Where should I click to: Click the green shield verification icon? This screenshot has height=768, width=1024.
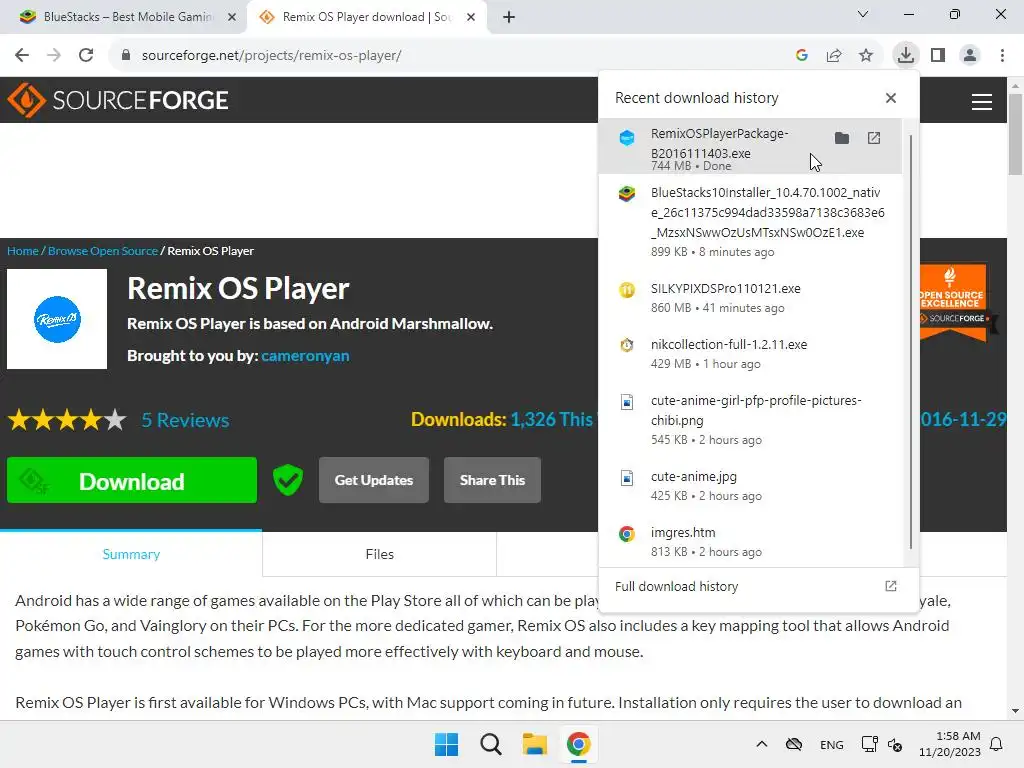(x=287, y=480)
